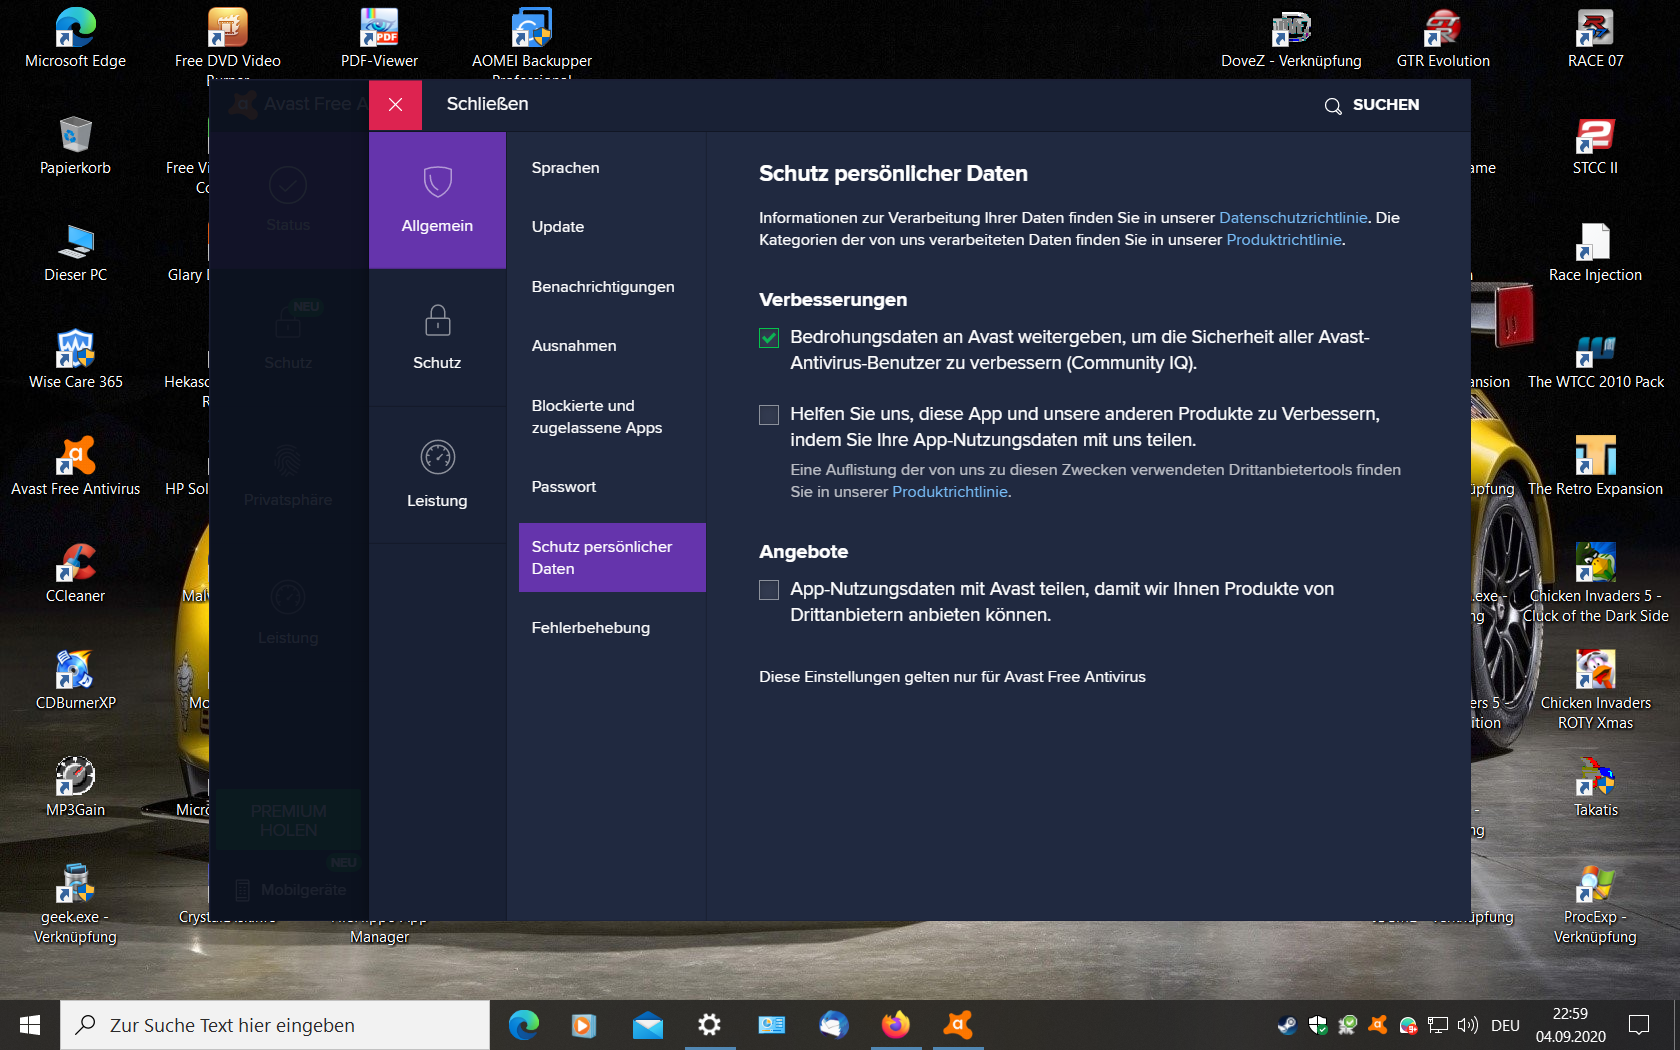Image resolution: width=1680 pixels, height=1050 pixels.
Task: Open PDF-Viewer desktop shortcut
Action: coord(380,38)
